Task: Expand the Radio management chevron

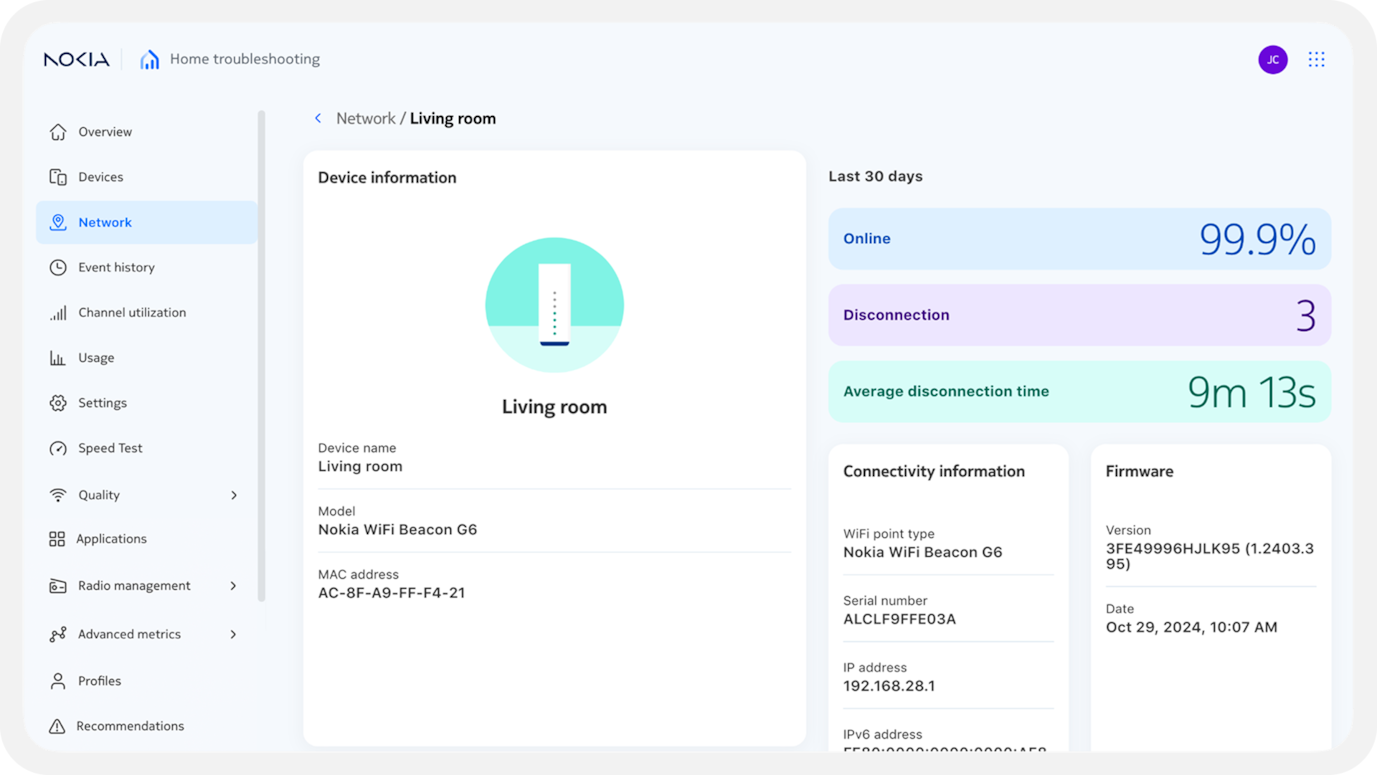Action: pyautogui.click(x=234, y=586)
